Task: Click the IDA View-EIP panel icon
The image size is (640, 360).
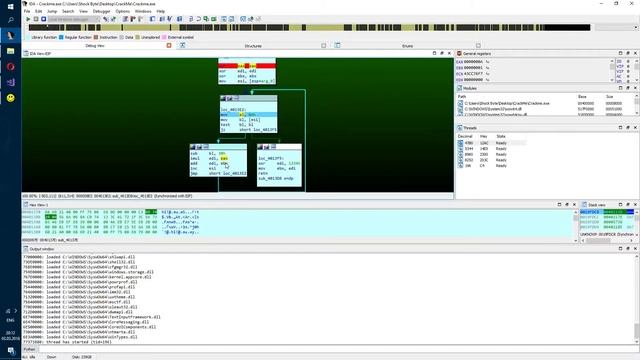Action: (26, 53)
